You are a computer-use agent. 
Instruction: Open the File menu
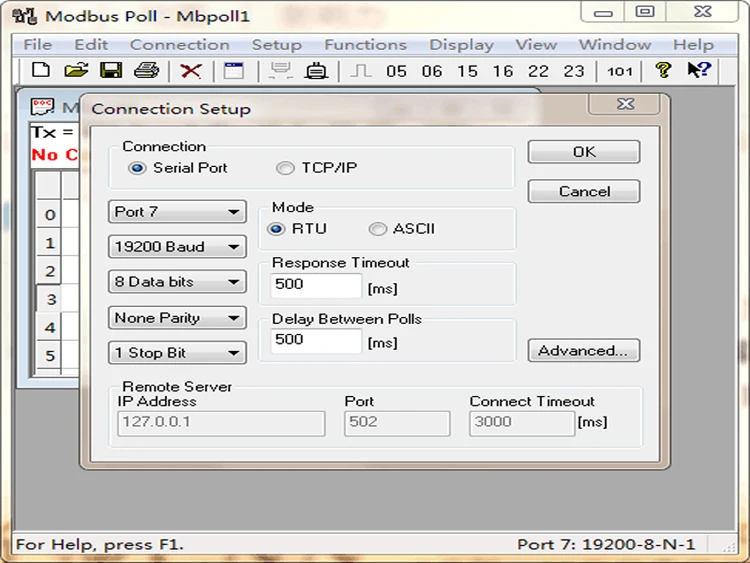click(38, 44)
